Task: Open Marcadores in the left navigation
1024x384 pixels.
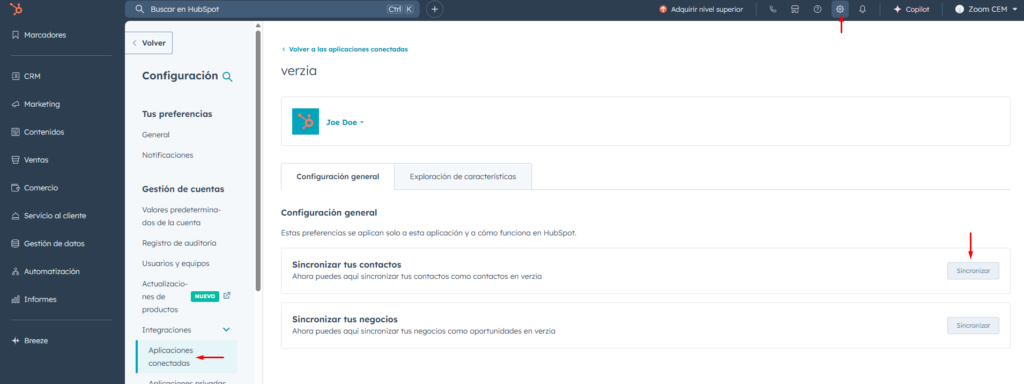Action: pyautogui.click(x=39, y=35)
